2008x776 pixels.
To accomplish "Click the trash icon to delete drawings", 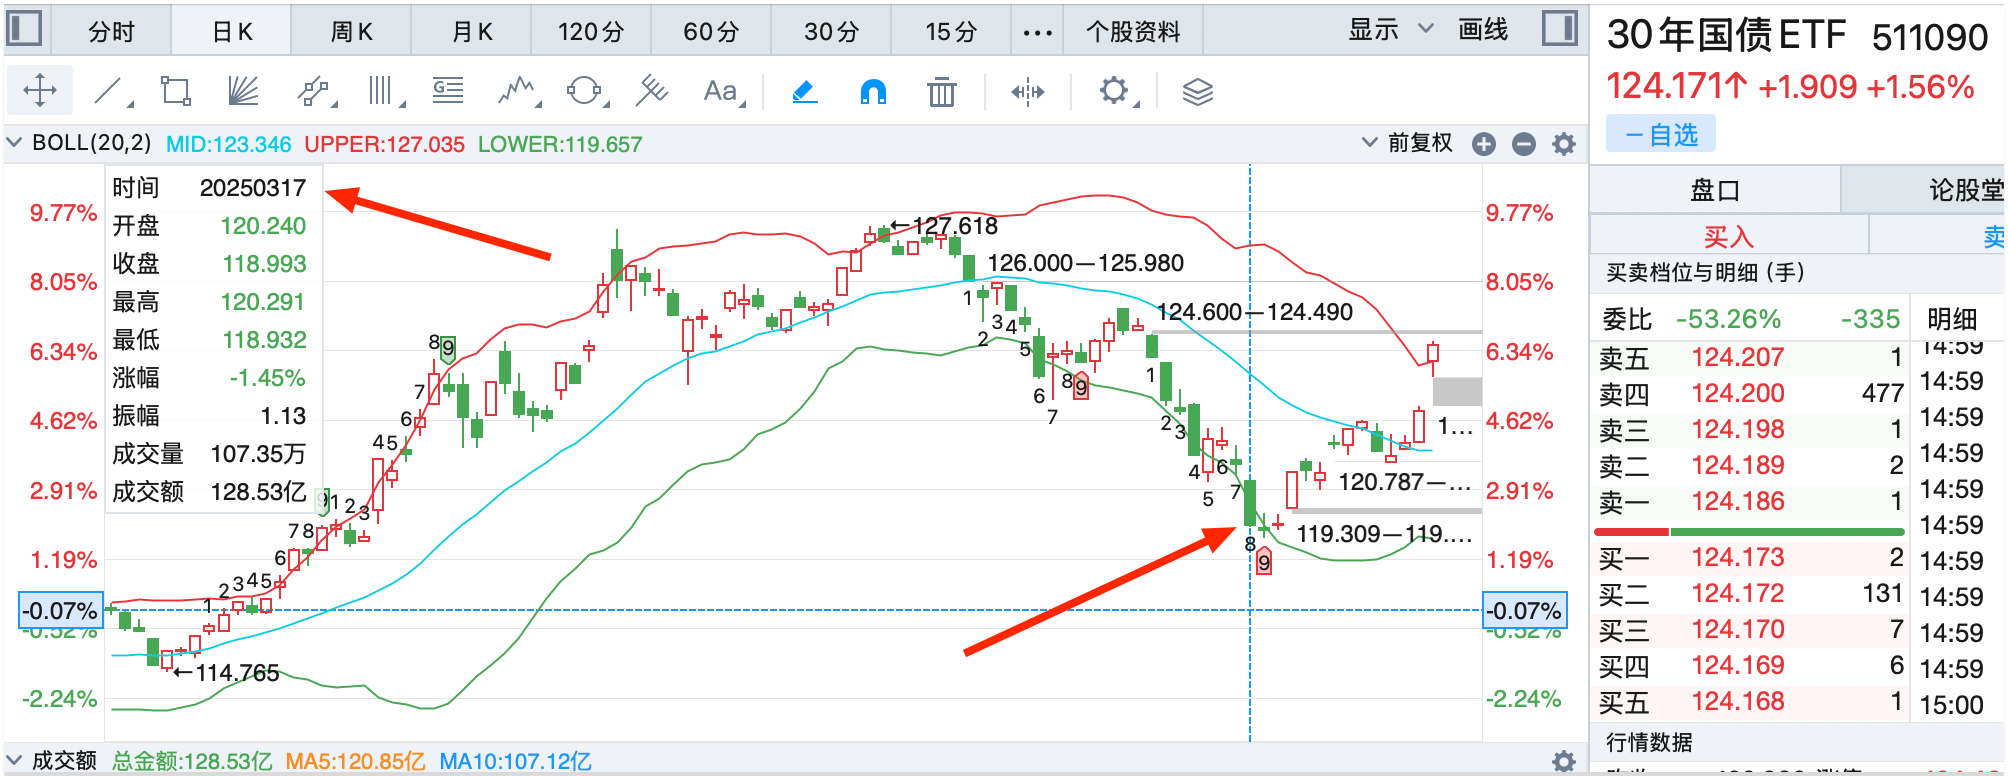I will click(941, 92).
